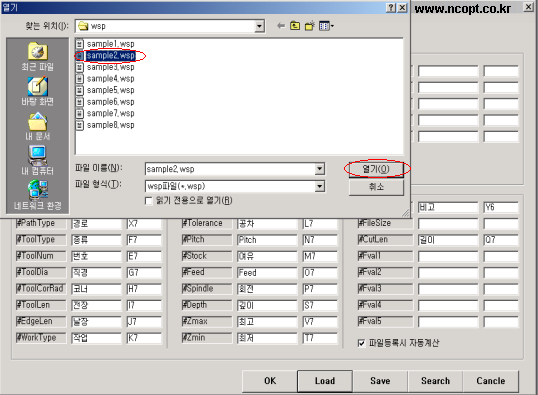This screenshot has width=538, height=395.
Task: Click the #ToolNum cell field E7
Action: 144,256
